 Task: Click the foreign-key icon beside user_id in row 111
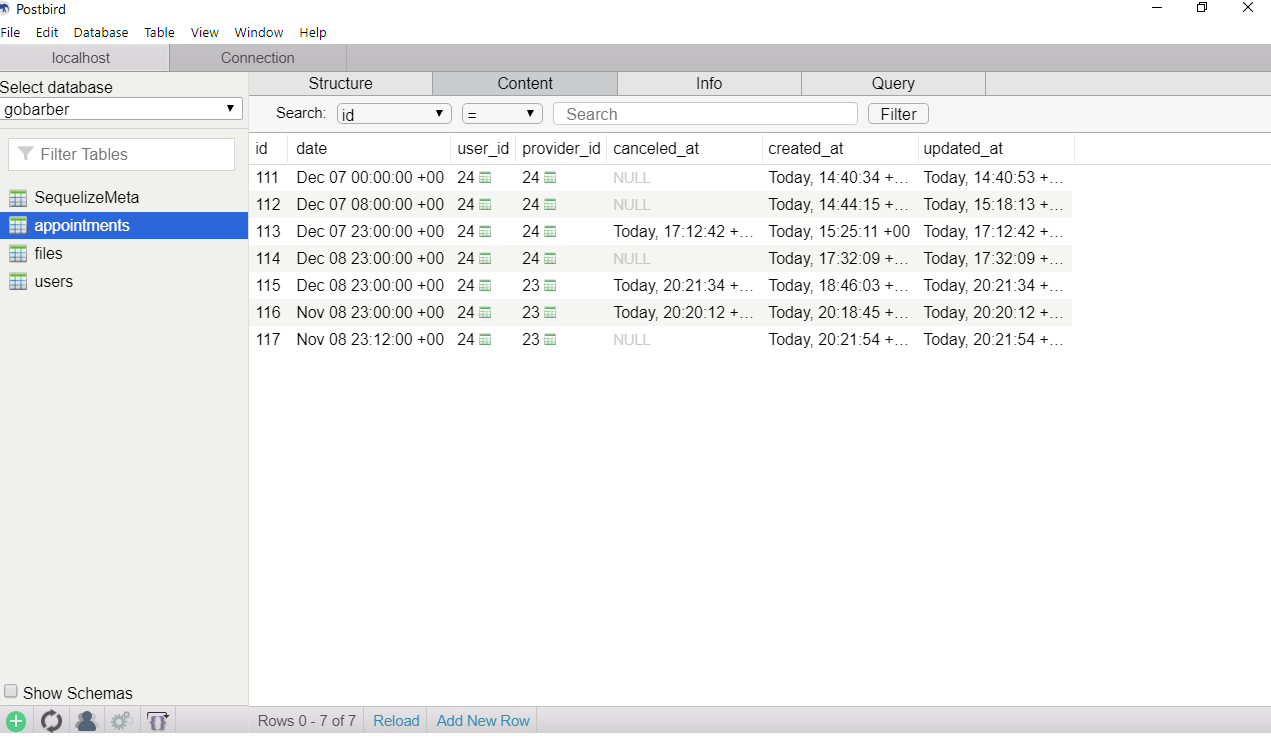[x=487, y=177]
